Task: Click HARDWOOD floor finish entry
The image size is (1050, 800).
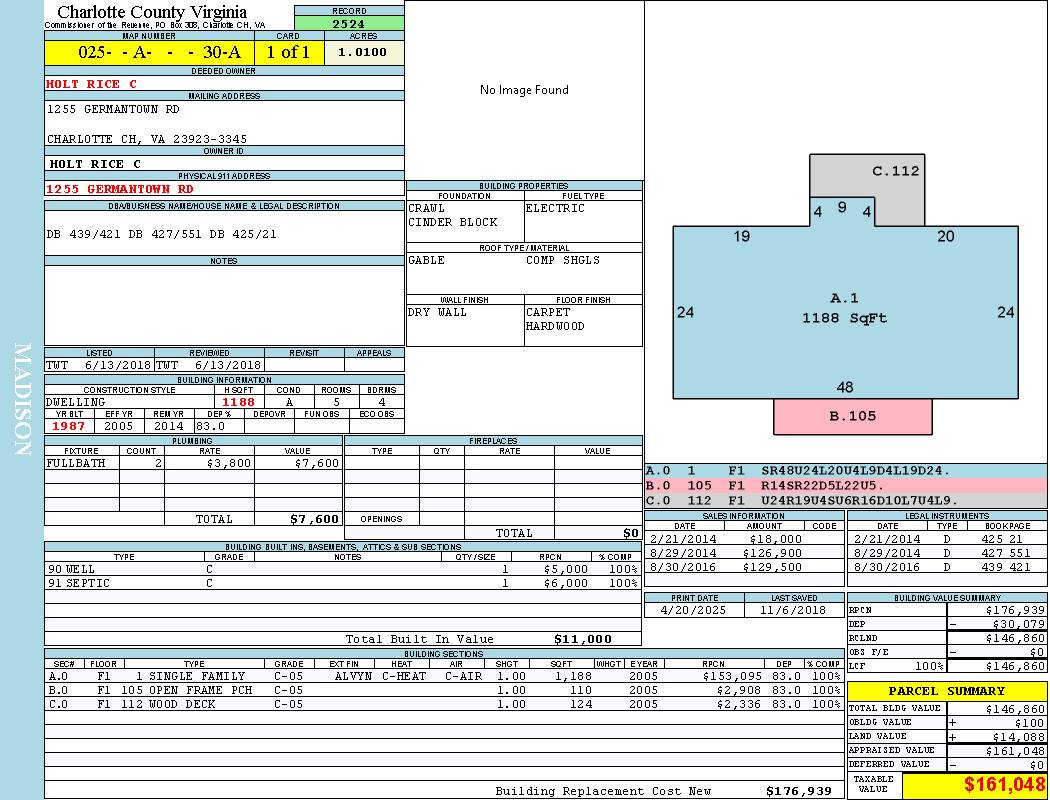Action: [554, 326]
